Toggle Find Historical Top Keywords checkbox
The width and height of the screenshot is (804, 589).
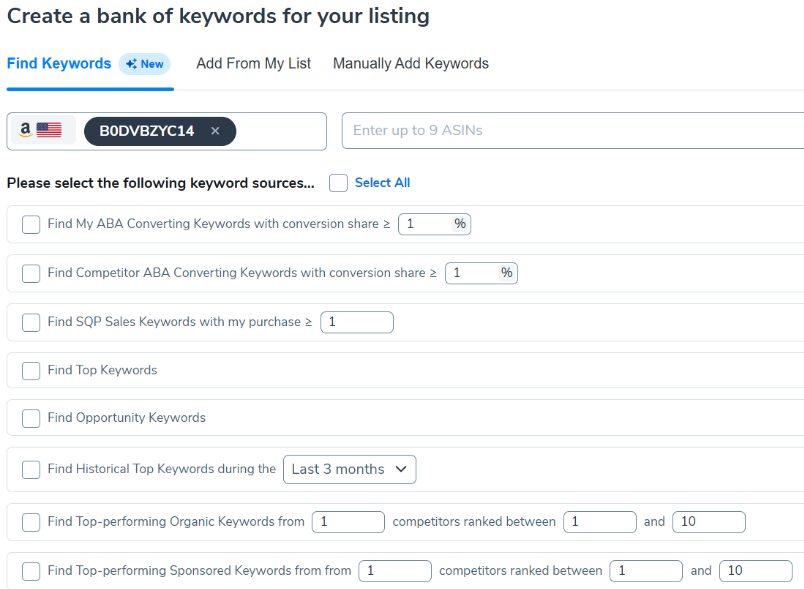tap(31, 469)
